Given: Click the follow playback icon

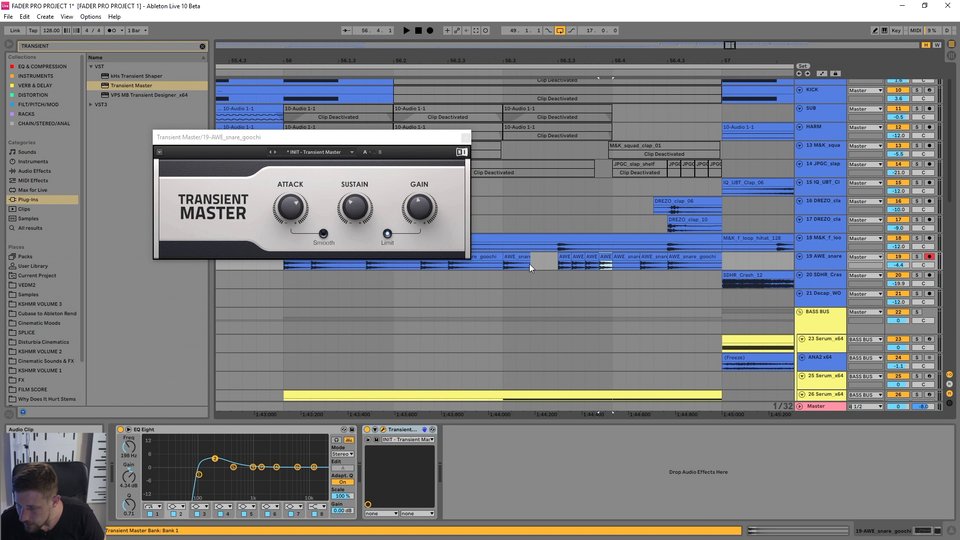Looking at the screenshot, I should click(x=347, y=30).
